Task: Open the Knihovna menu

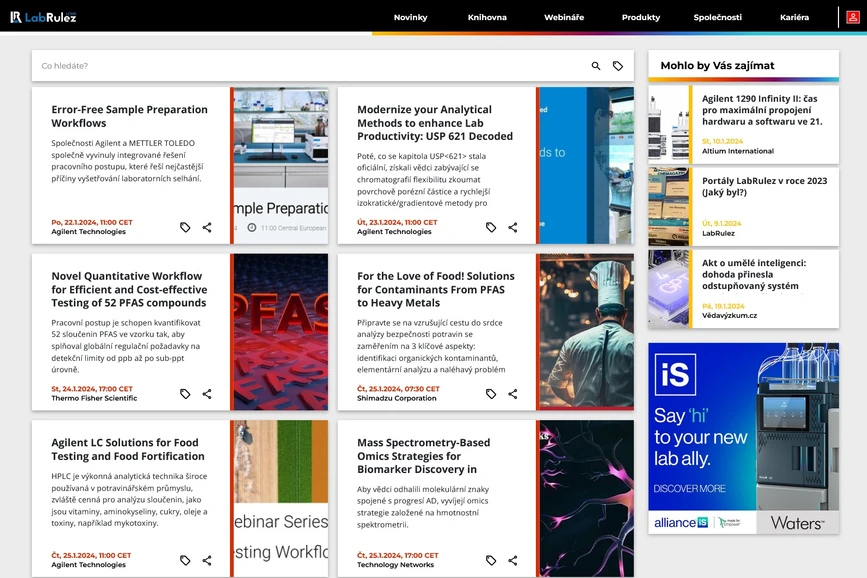Action: (487, 17)
